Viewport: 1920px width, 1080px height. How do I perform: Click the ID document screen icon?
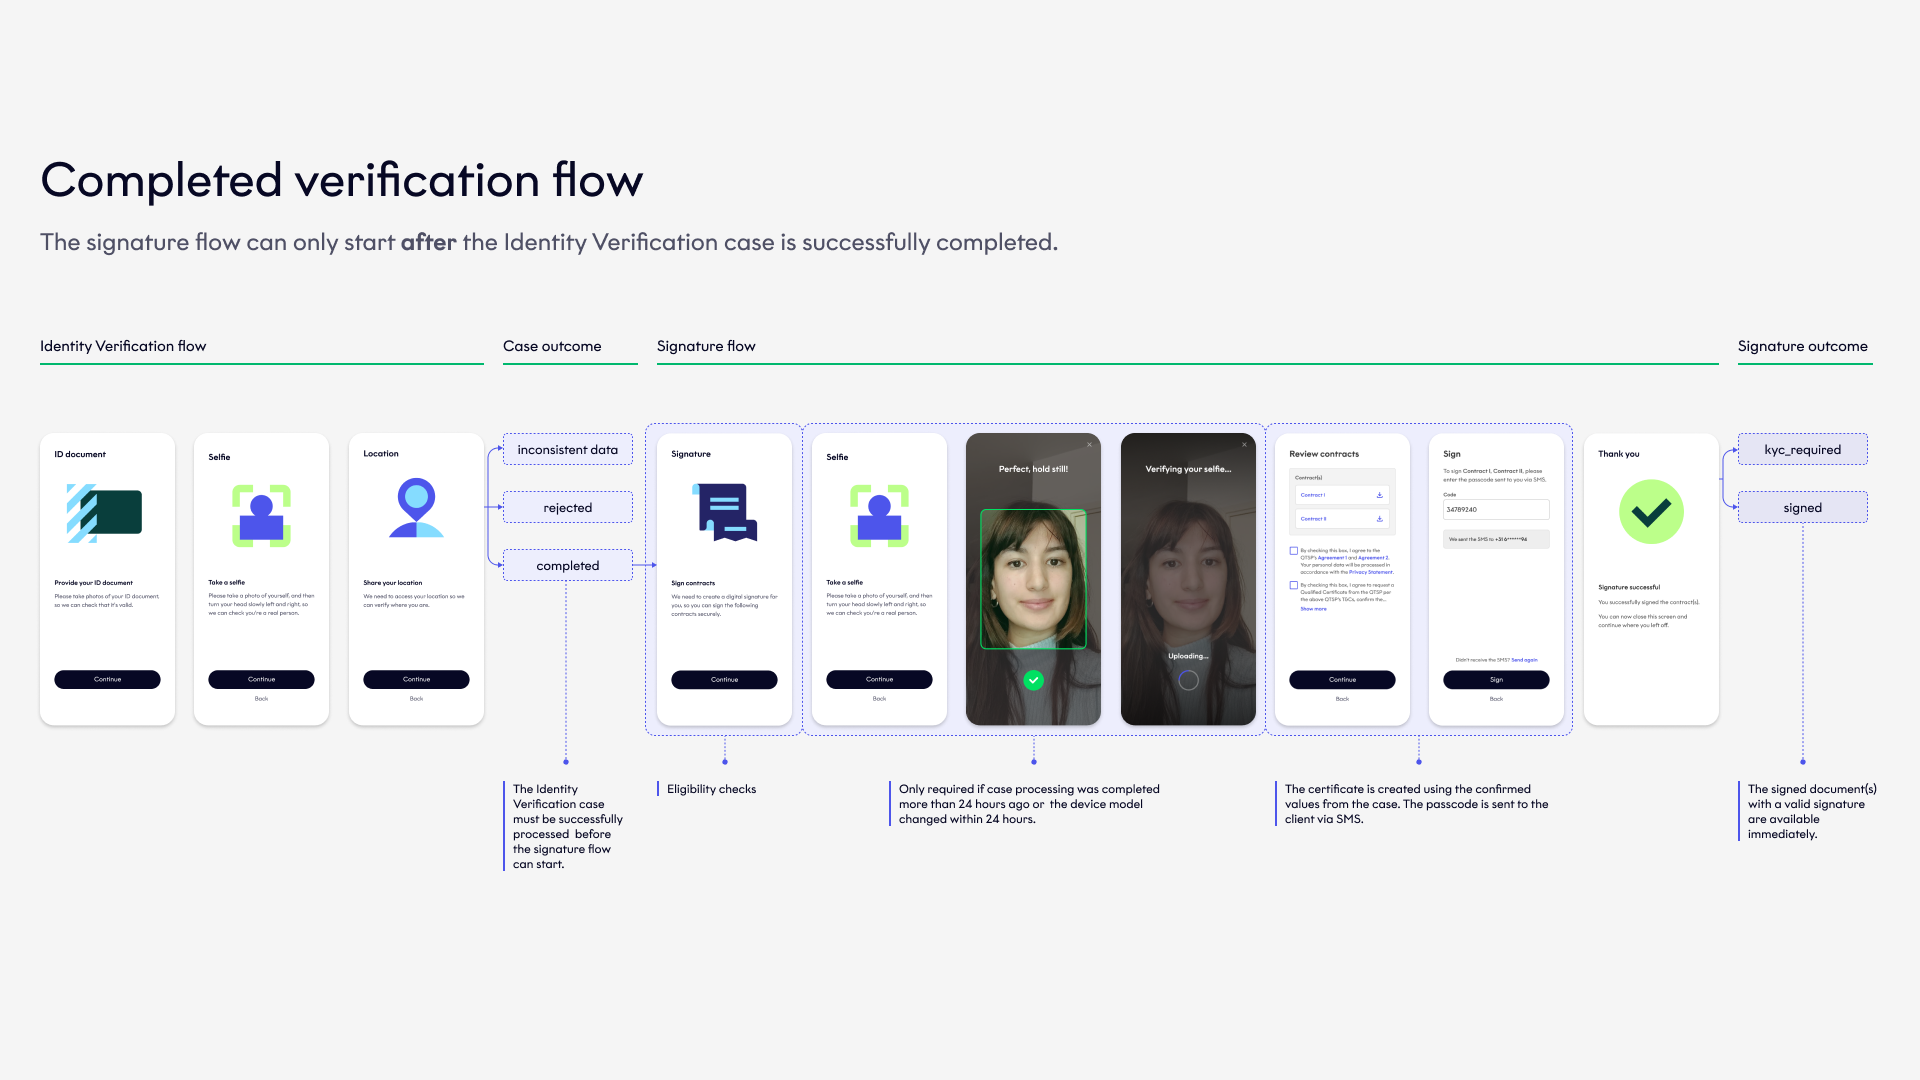point(107,516)
